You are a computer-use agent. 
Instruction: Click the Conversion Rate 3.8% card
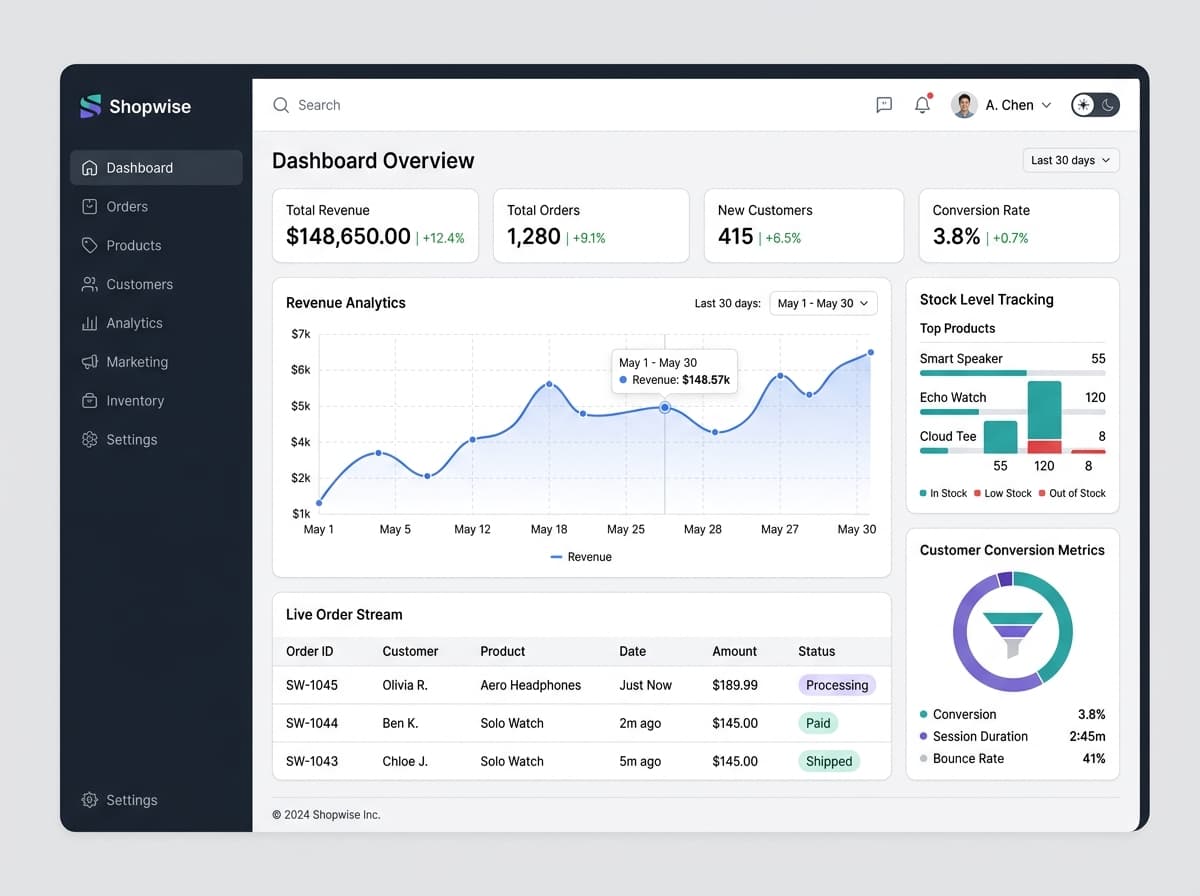(1019, 225)
